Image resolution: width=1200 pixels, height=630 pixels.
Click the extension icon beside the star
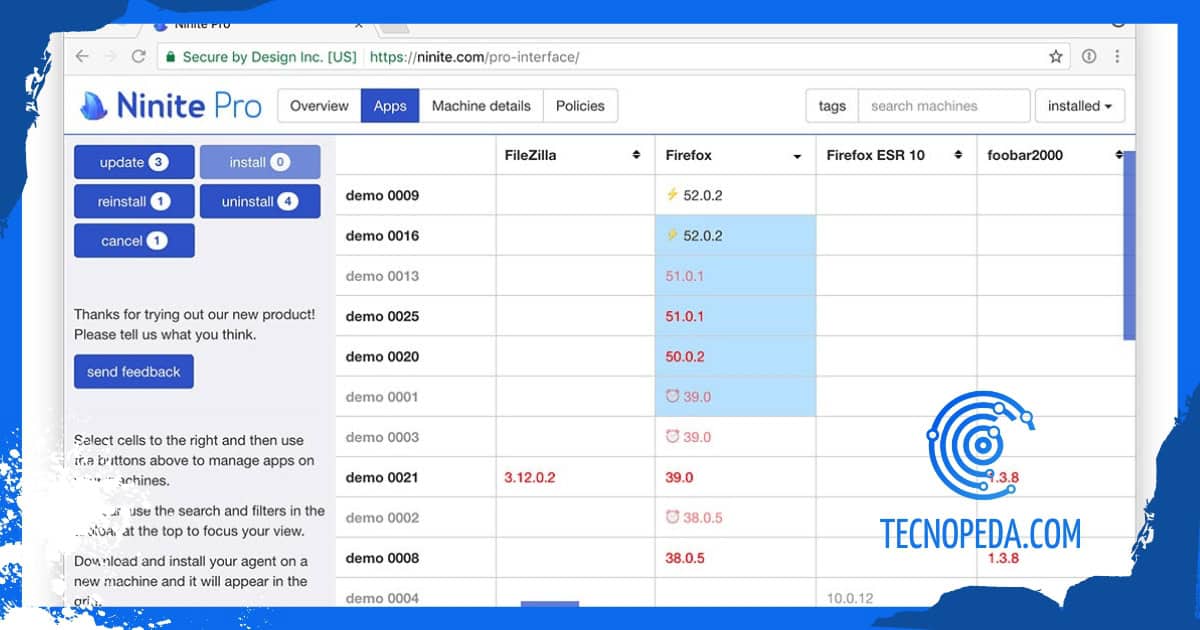(1089, 57)
